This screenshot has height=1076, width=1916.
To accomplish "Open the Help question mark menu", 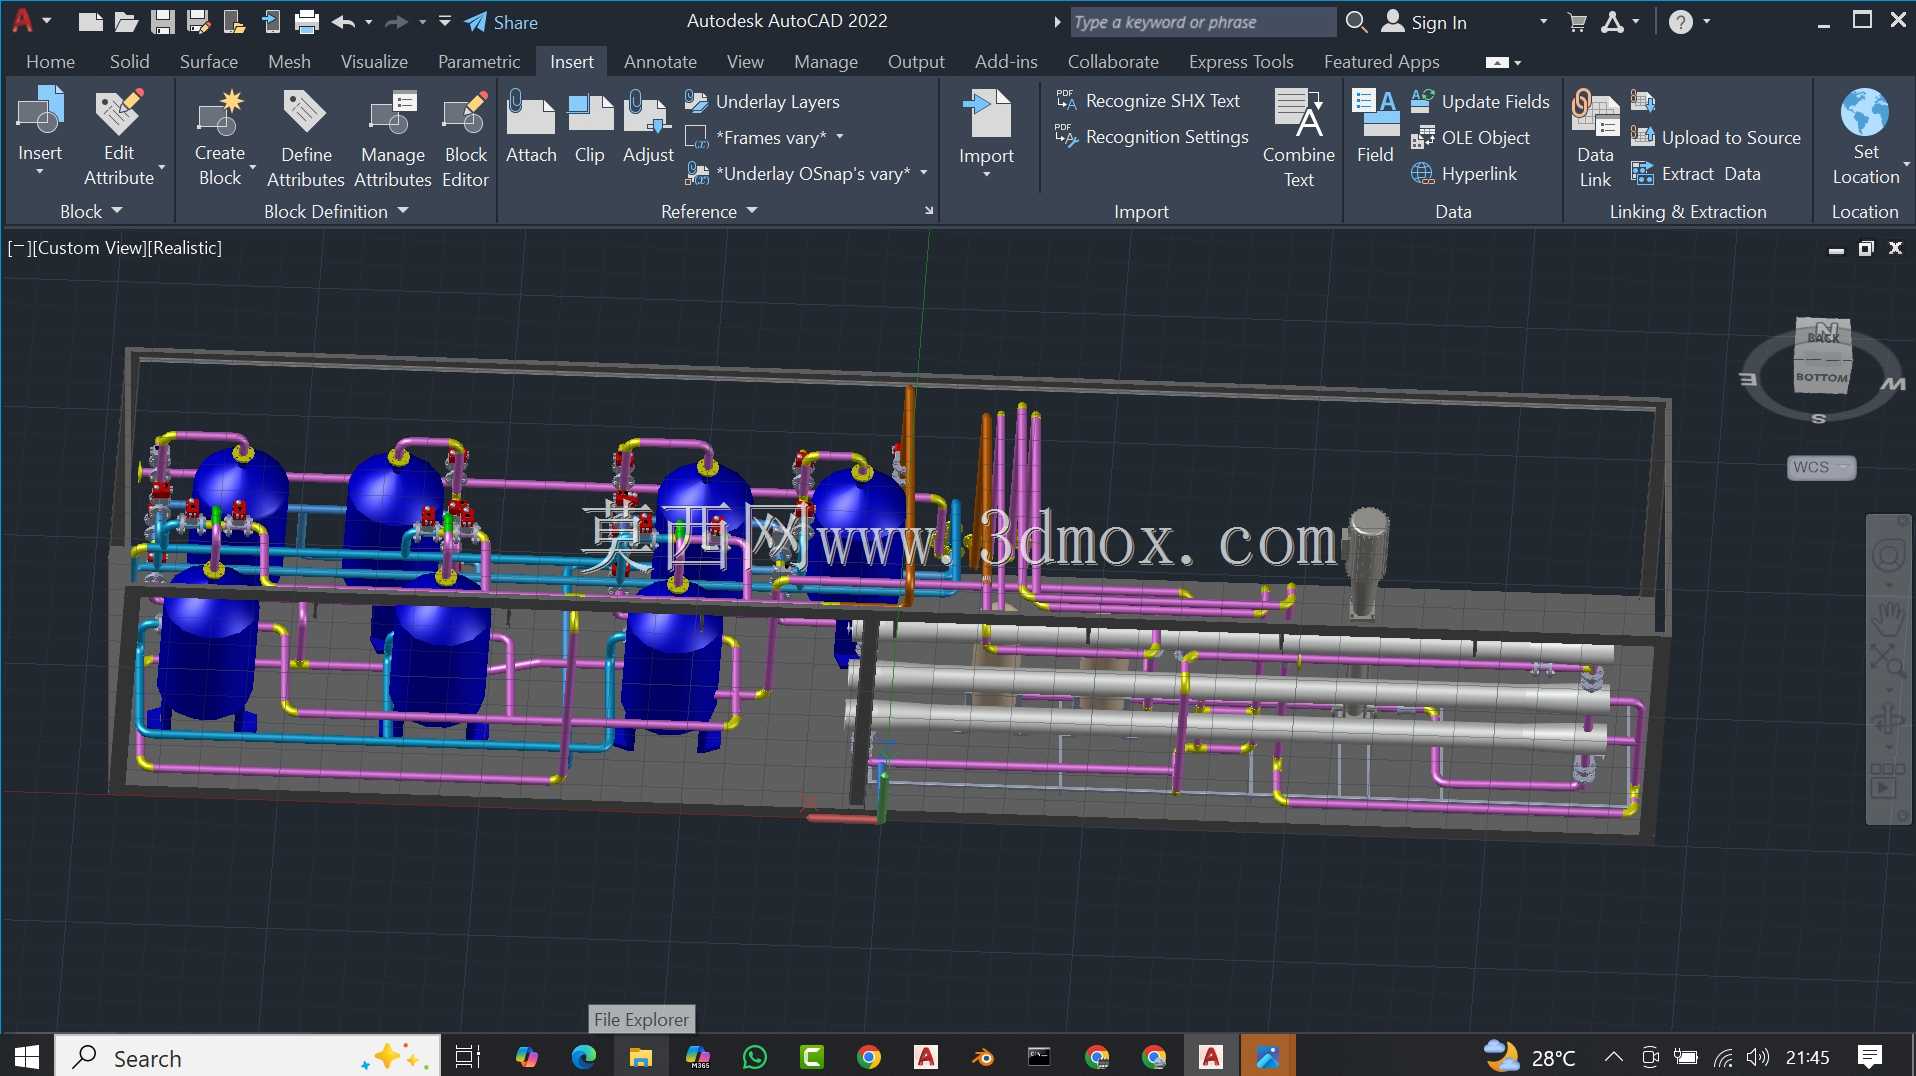I will point(1681,22).
